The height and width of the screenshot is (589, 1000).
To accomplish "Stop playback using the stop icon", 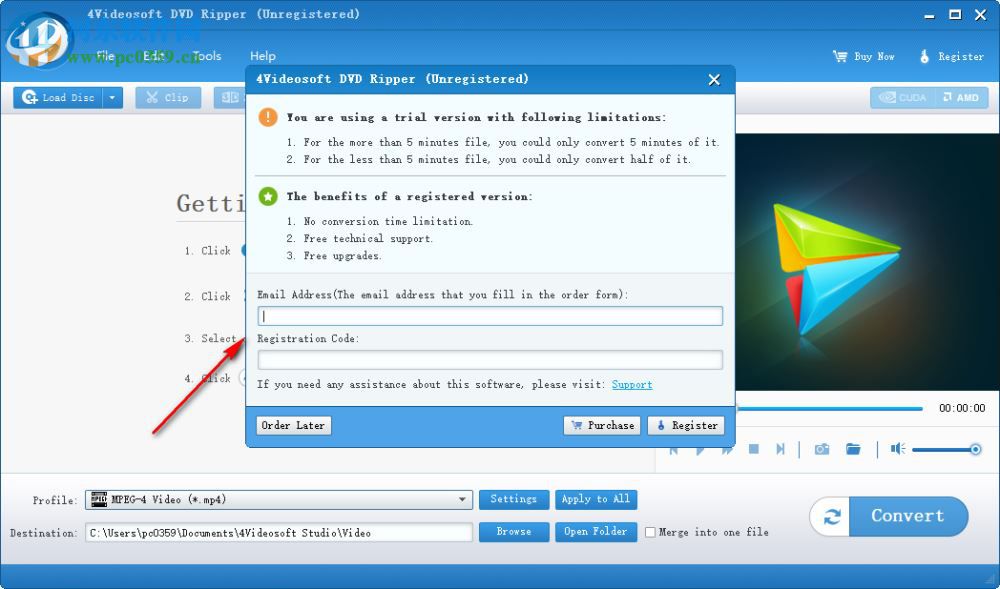I will [x=752, y=449].
